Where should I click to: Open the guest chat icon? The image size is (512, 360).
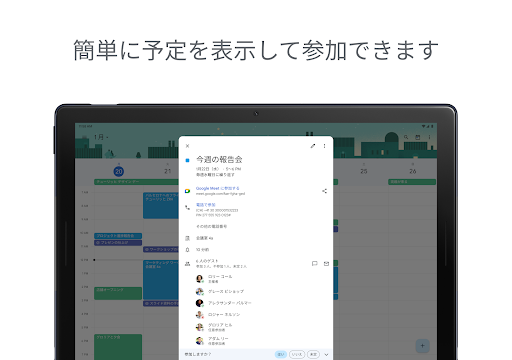[314, 264]
